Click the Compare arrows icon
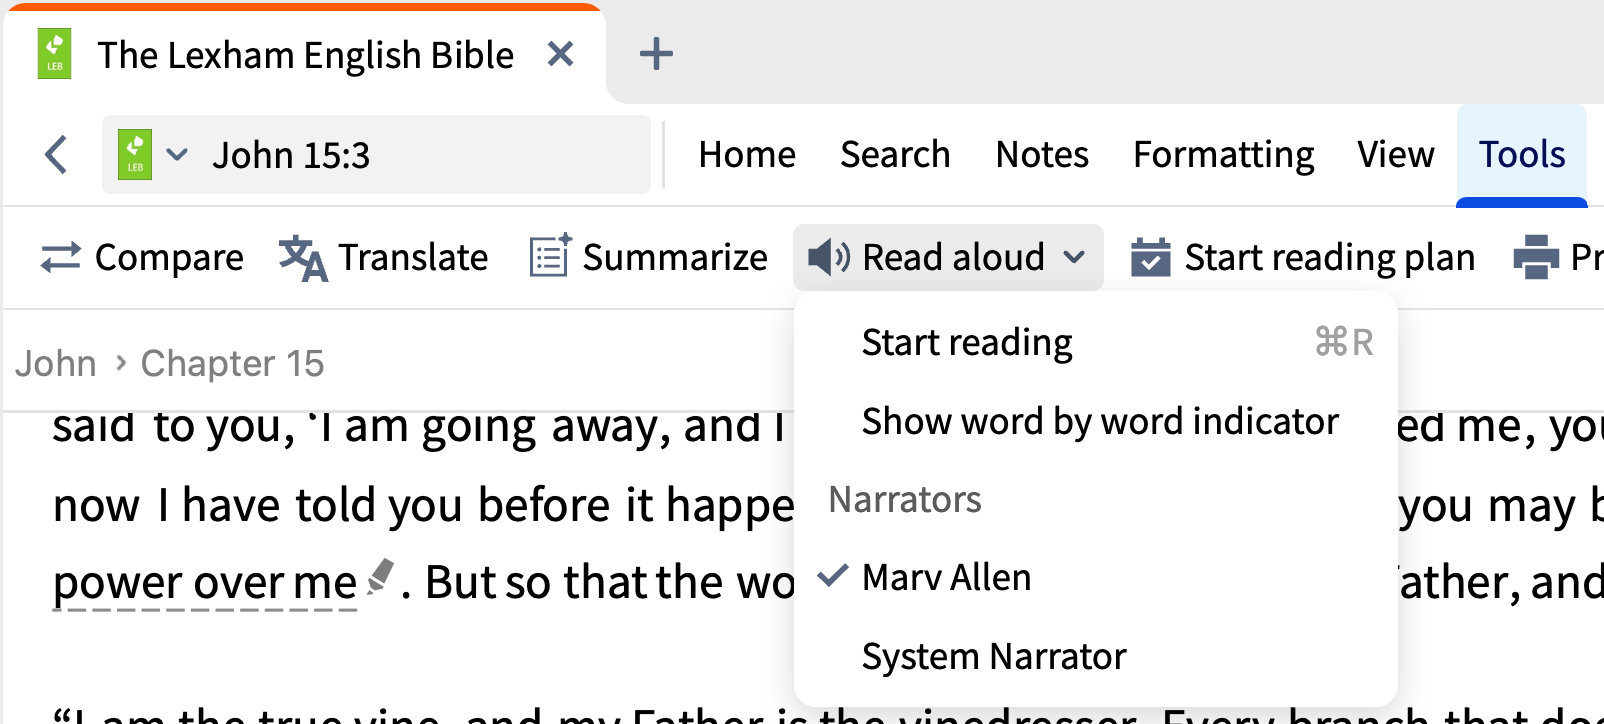 coord(61,258)
